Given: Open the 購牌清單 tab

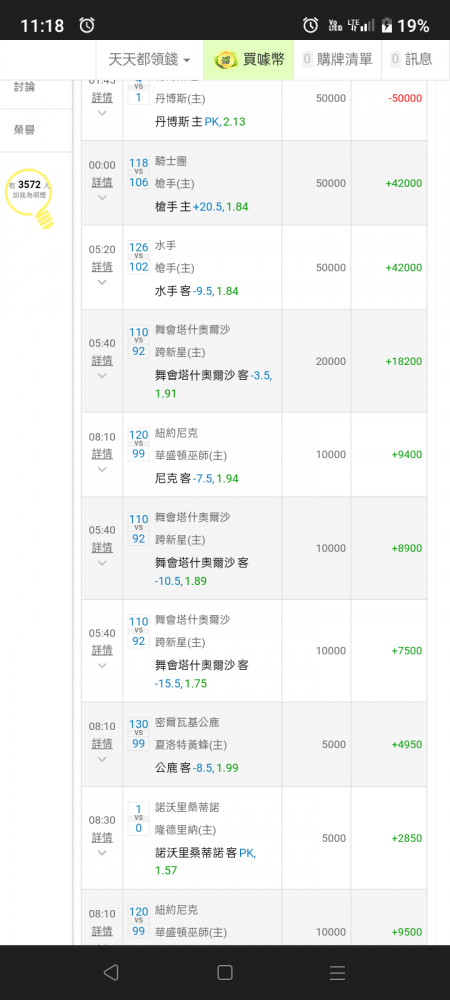Looking at the screenshot, I should 337,60.
